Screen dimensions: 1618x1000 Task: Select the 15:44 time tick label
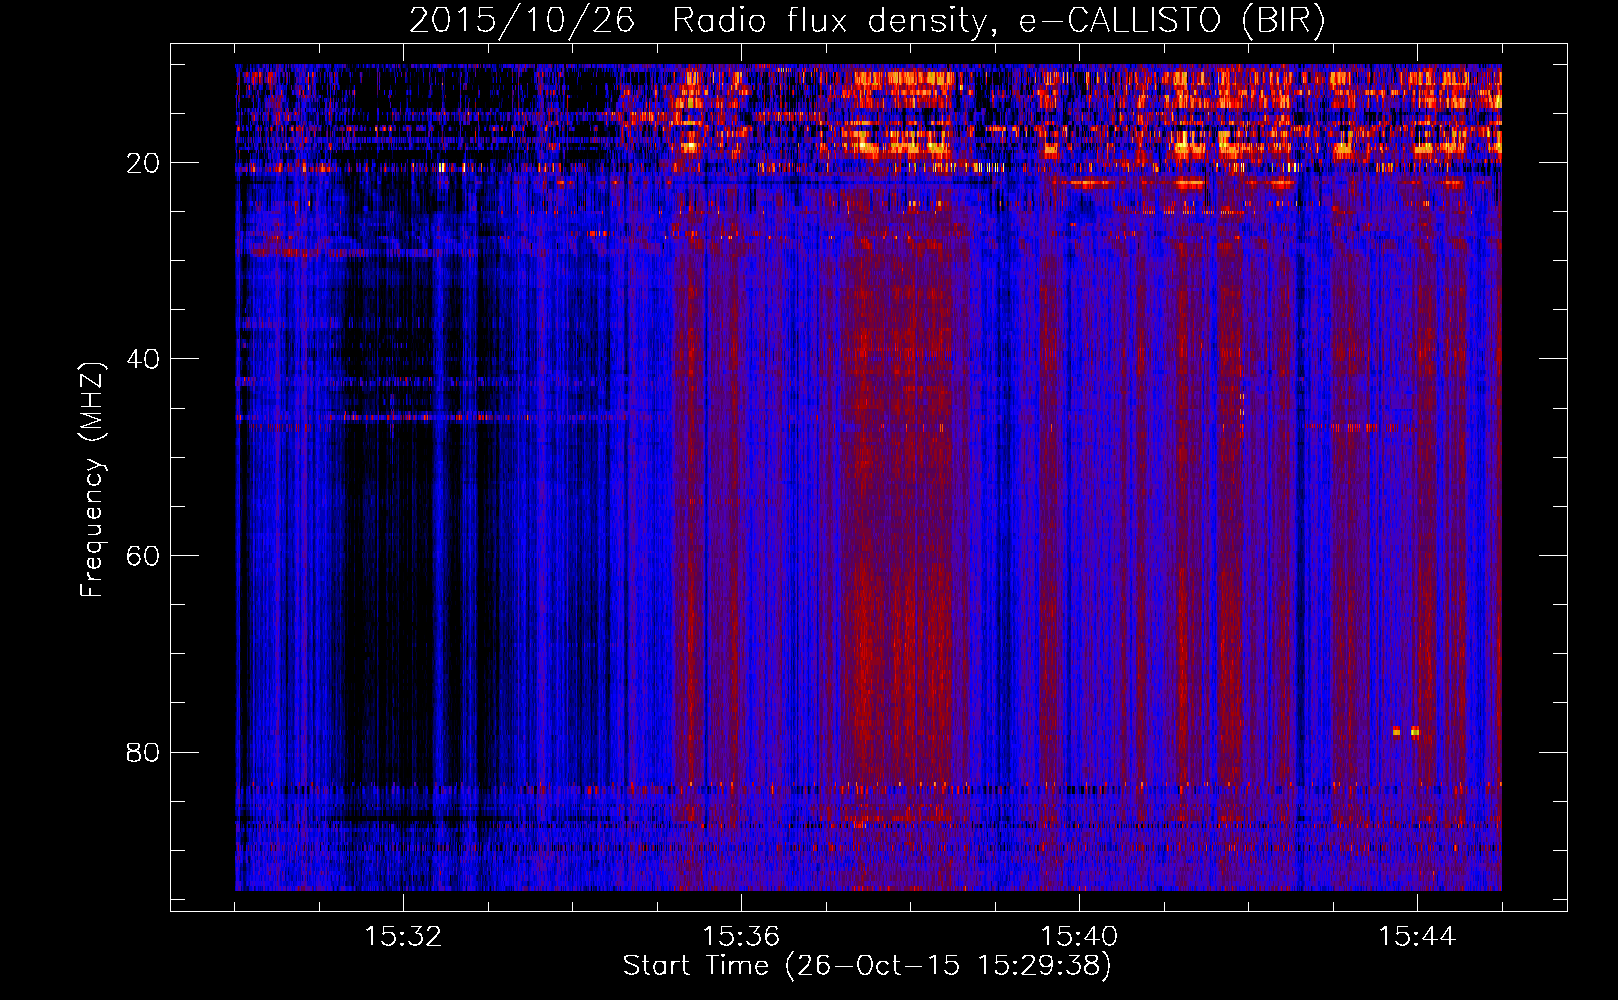click(1417, 936)
